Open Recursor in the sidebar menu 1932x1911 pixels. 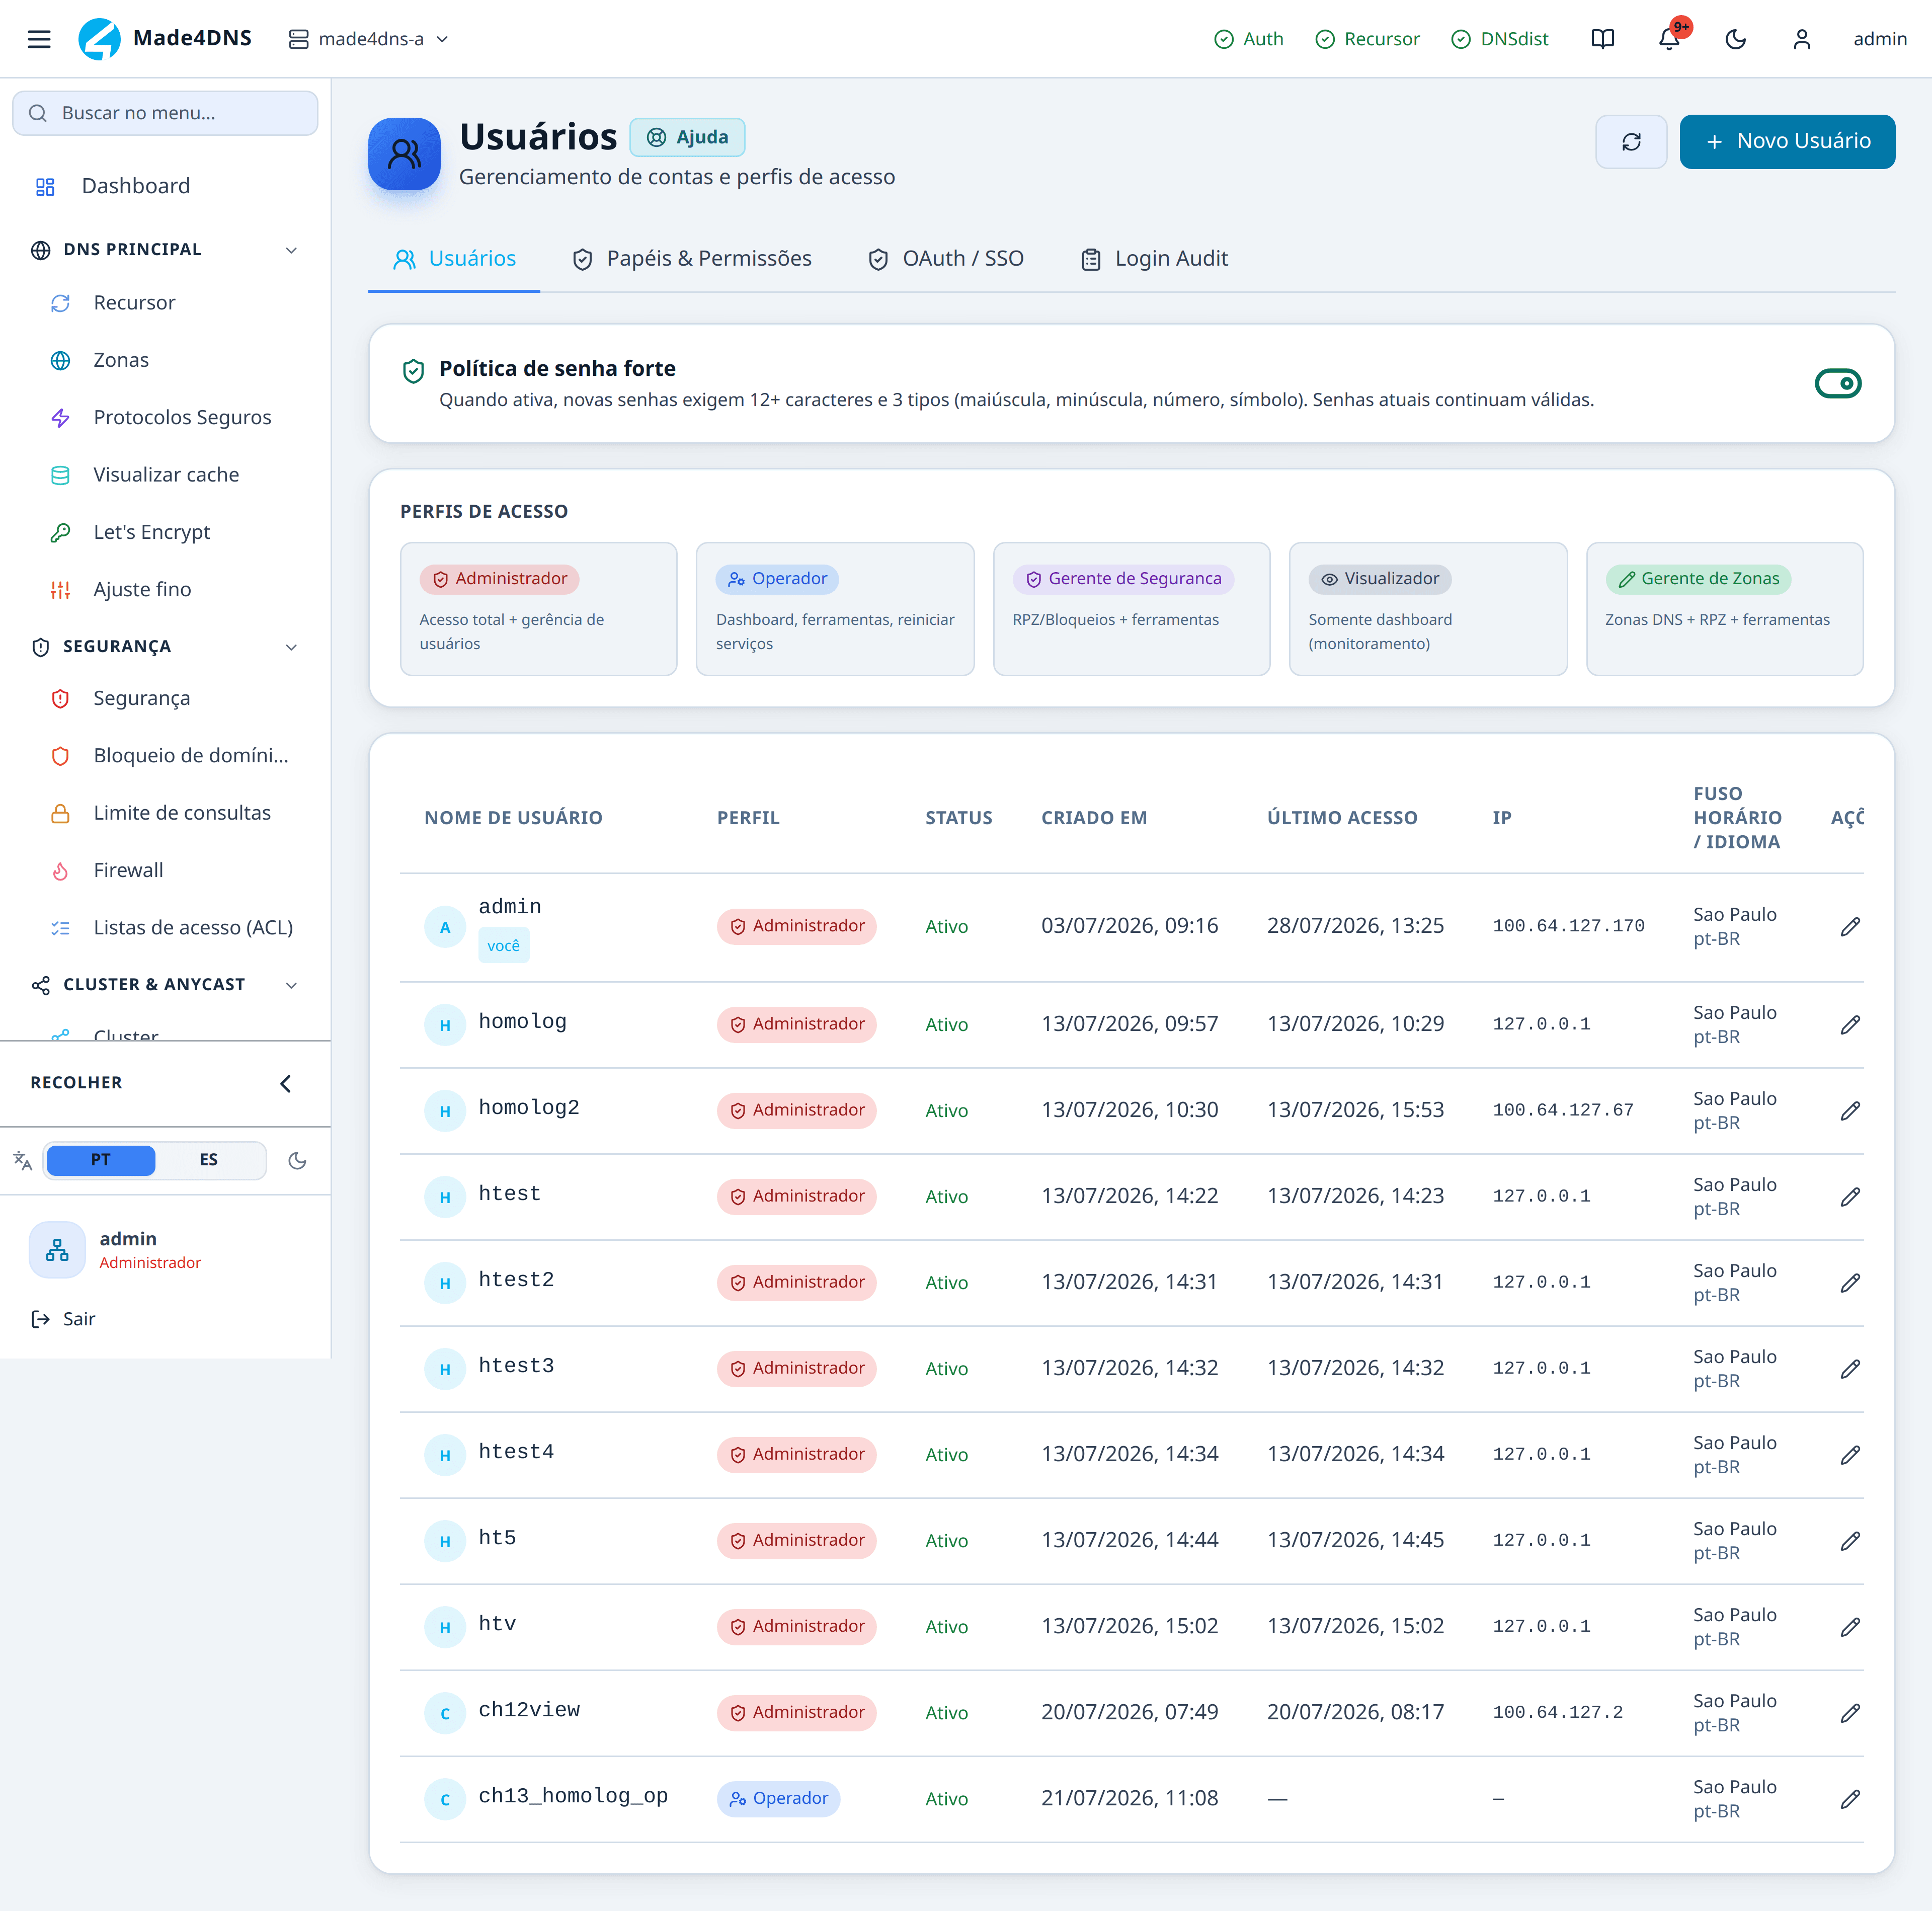[165, 303]
